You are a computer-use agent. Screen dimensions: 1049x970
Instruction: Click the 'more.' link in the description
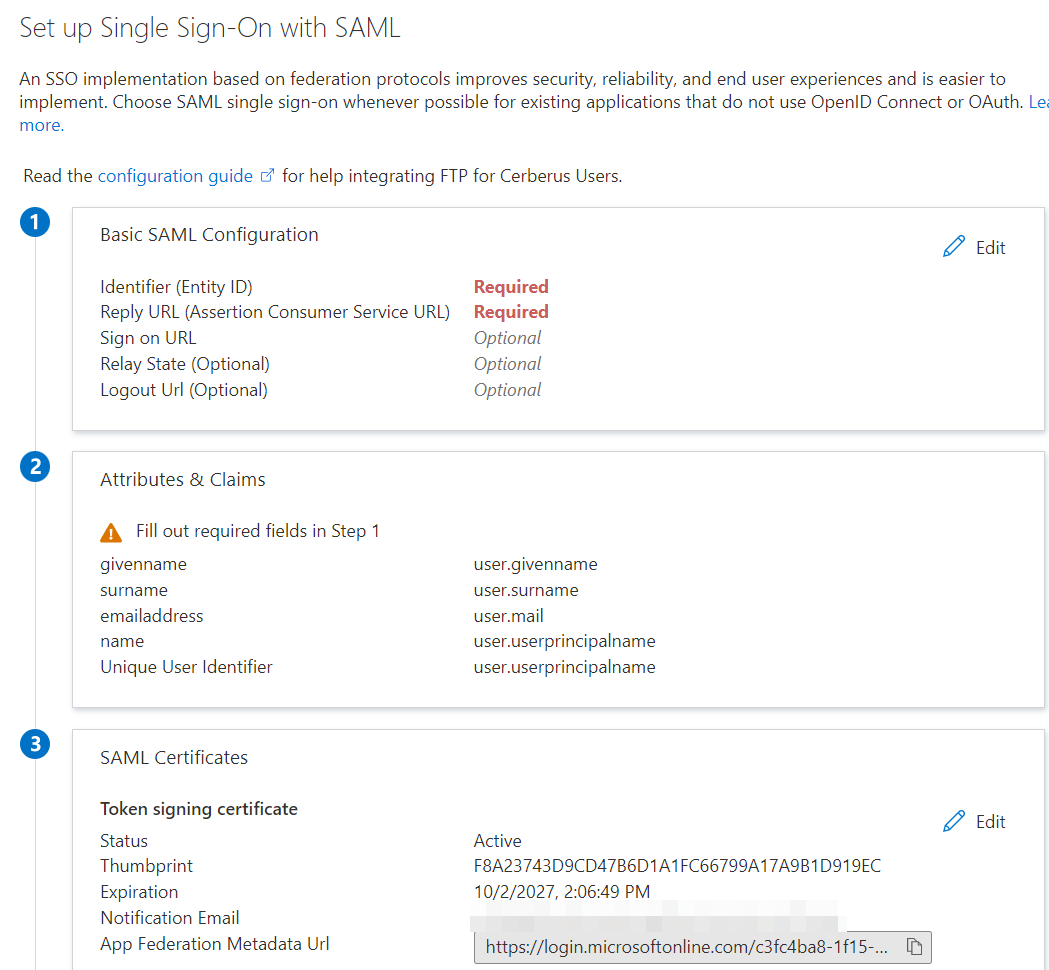click(41, 125)
